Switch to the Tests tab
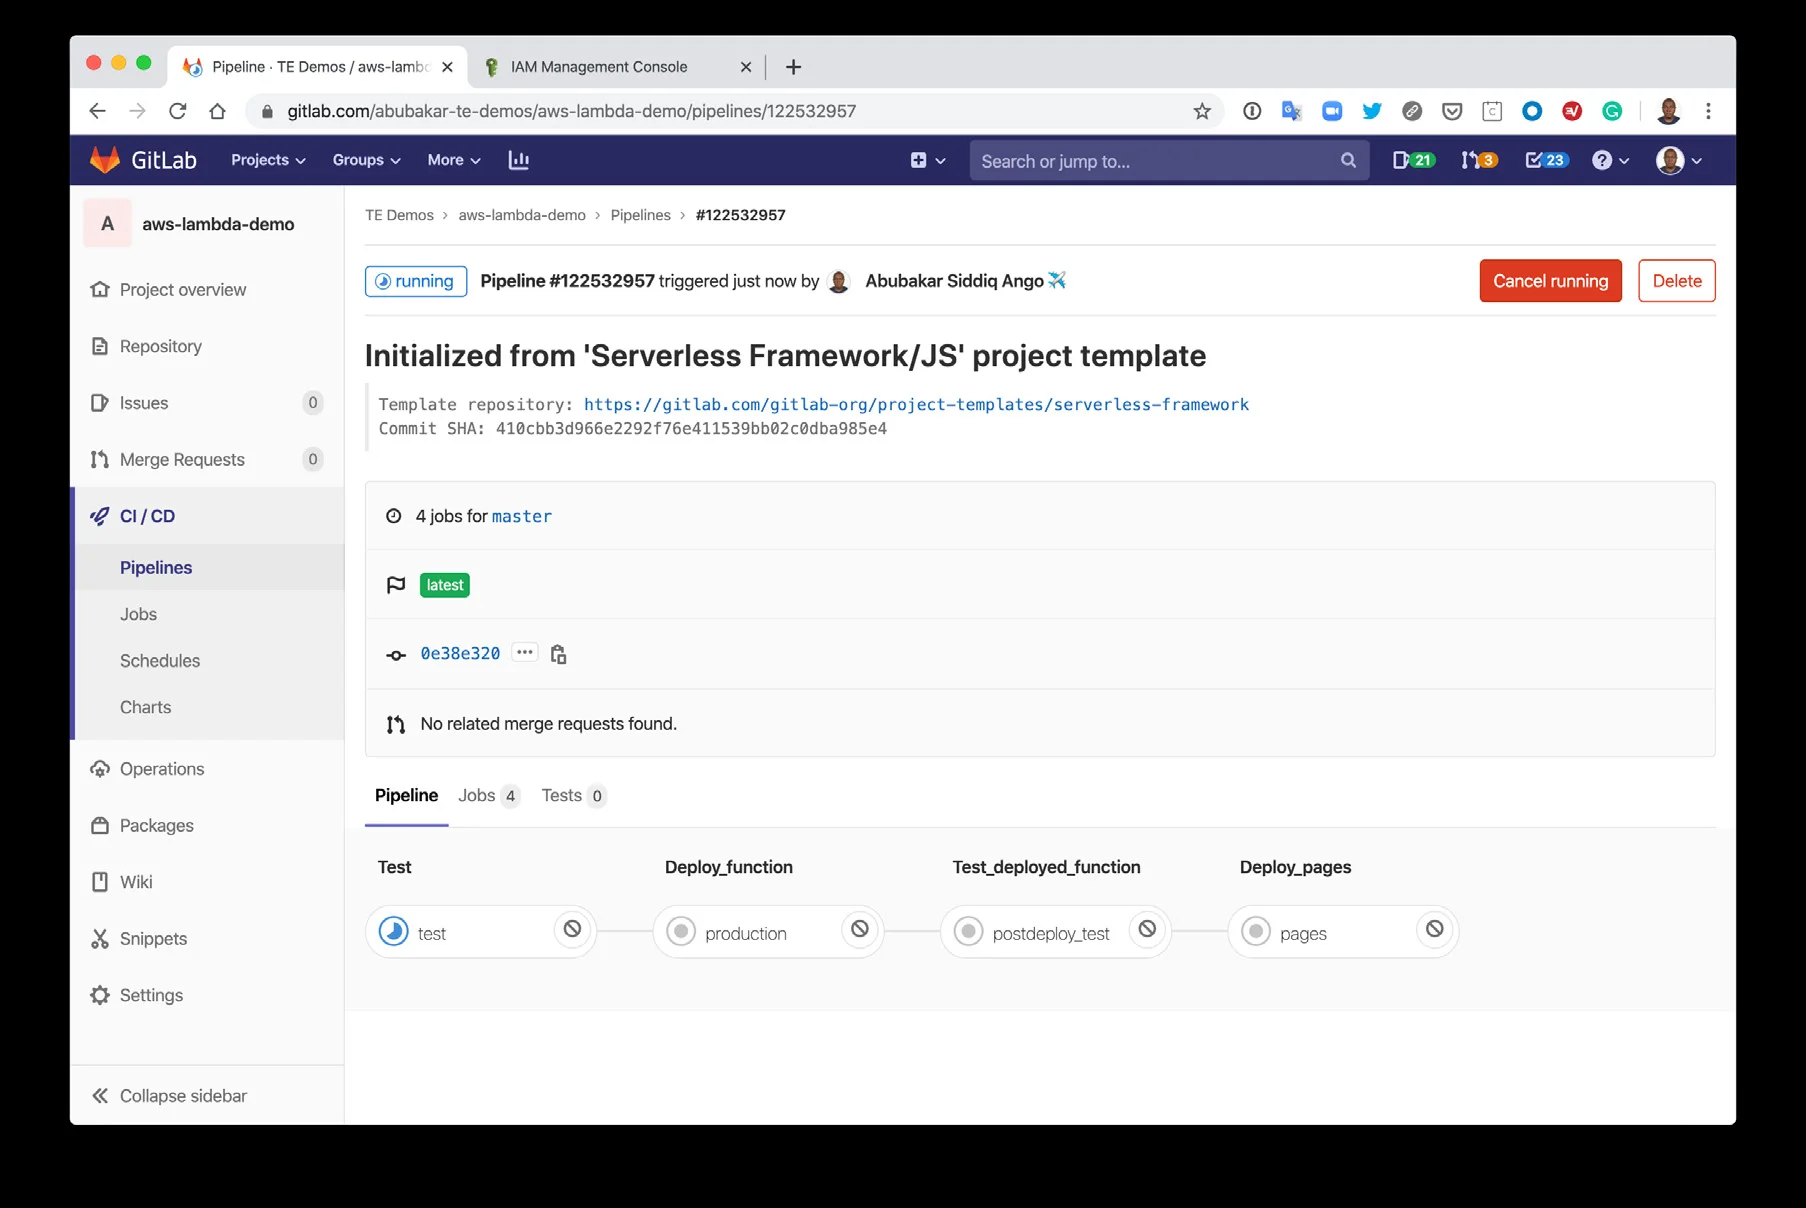The height and width of the screenshot is (1208, 1806). click(572, 796)
